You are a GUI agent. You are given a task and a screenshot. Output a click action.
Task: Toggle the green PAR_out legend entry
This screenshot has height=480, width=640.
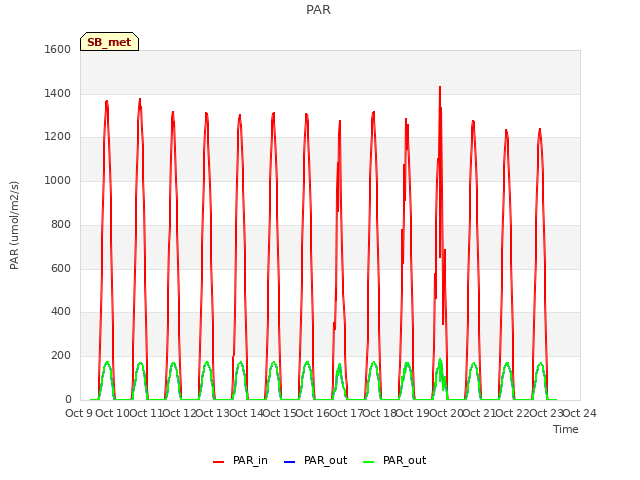click(394, 460)
